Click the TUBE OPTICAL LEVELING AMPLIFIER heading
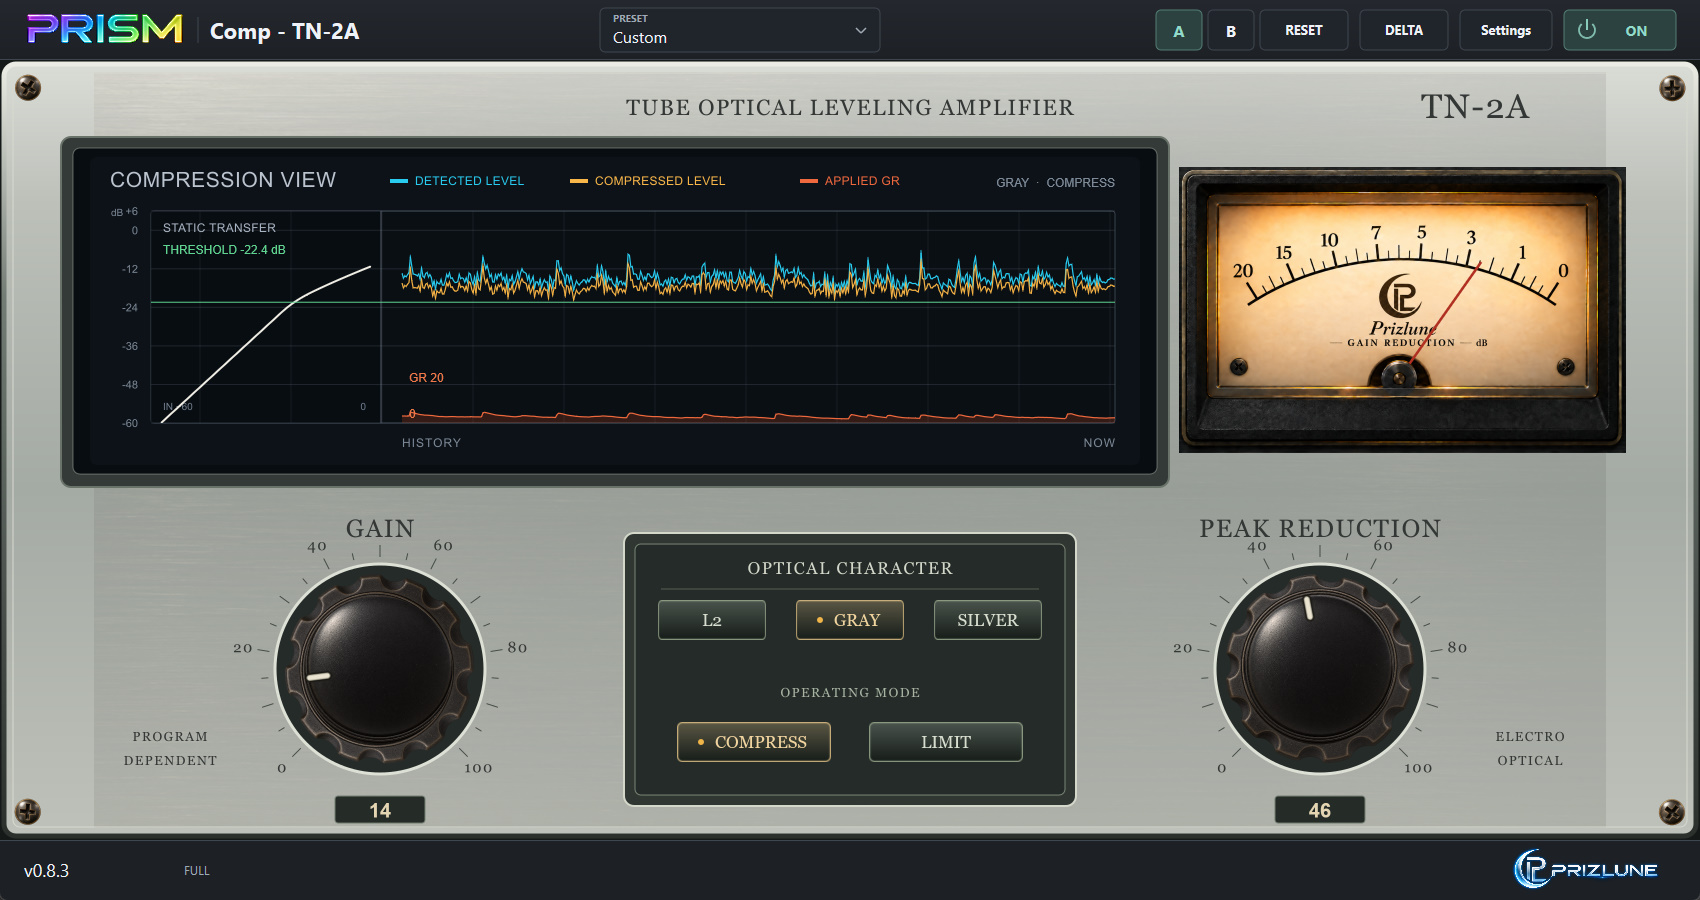Screen dimensions: 1700x900 click(x=850, y=108)
